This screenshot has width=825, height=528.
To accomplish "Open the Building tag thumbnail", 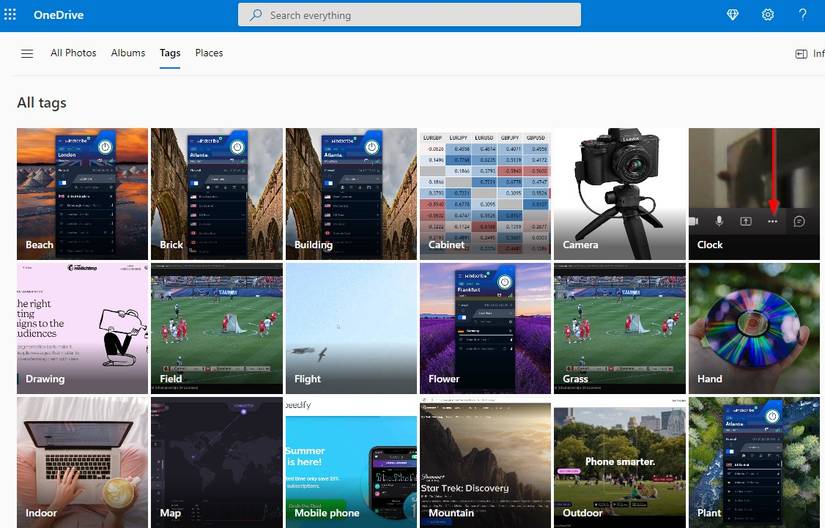I will click(351, 194).
